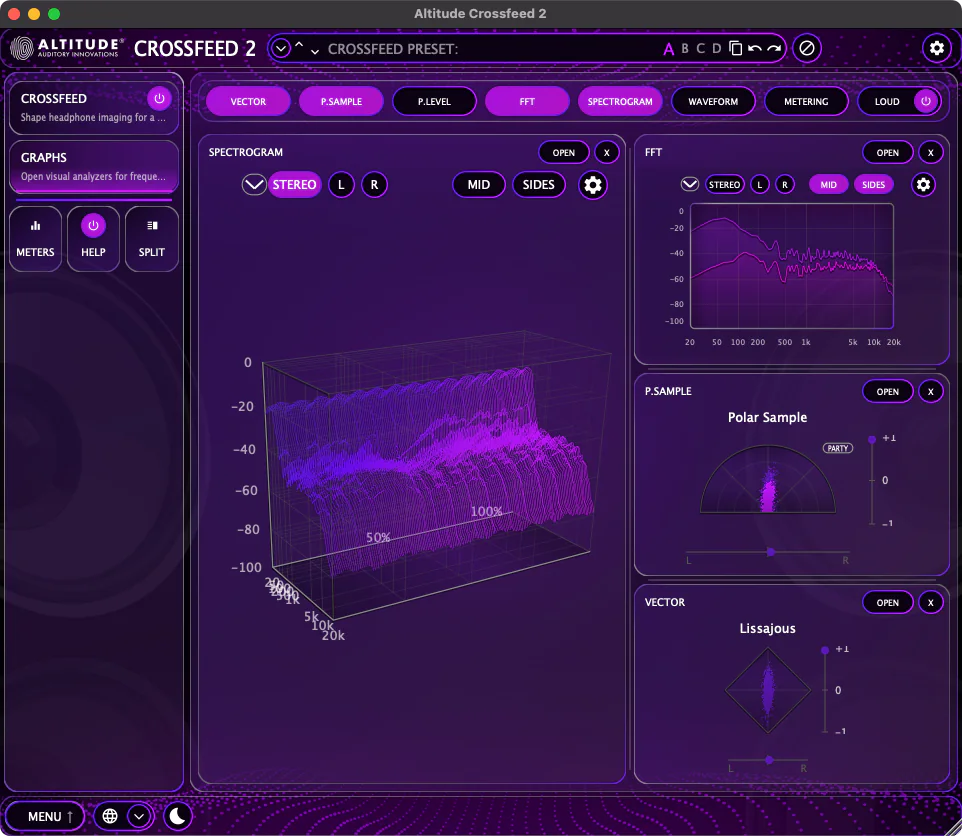Select L channel in FFT panel
The image size is (962, 836).
coord(760,185)
